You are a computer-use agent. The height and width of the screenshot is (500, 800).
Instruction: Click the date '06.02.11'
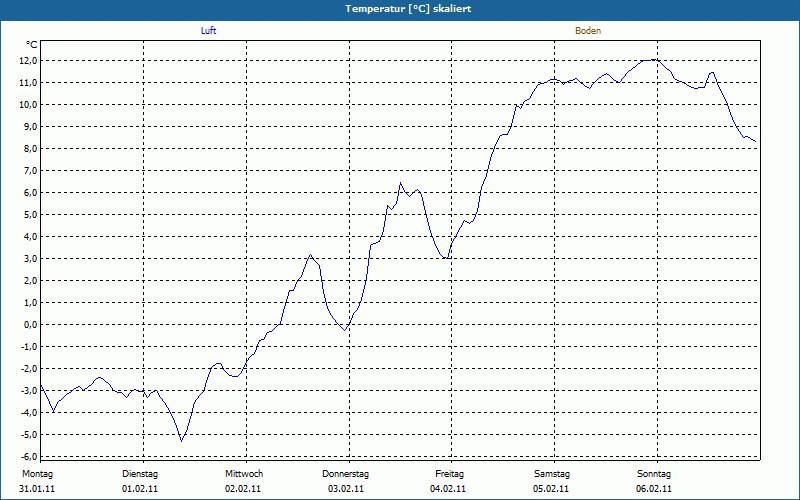(654, 489)
